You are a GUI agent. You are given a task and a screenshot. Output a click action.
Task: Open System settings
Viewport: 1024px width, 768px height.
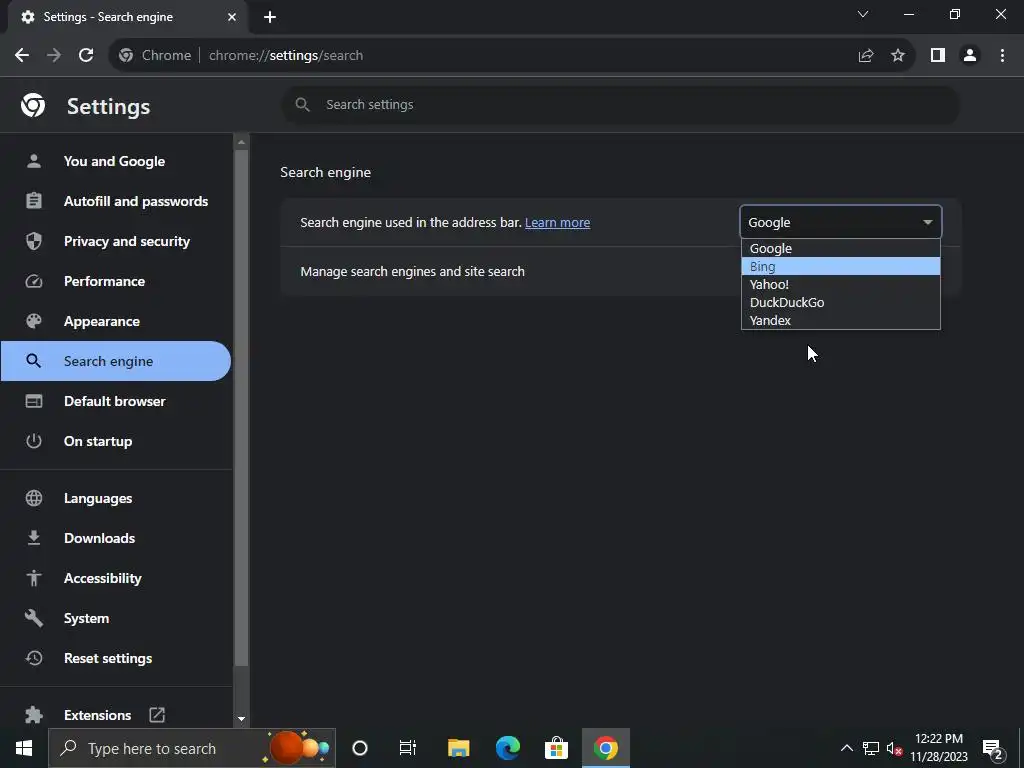point(116,618)
